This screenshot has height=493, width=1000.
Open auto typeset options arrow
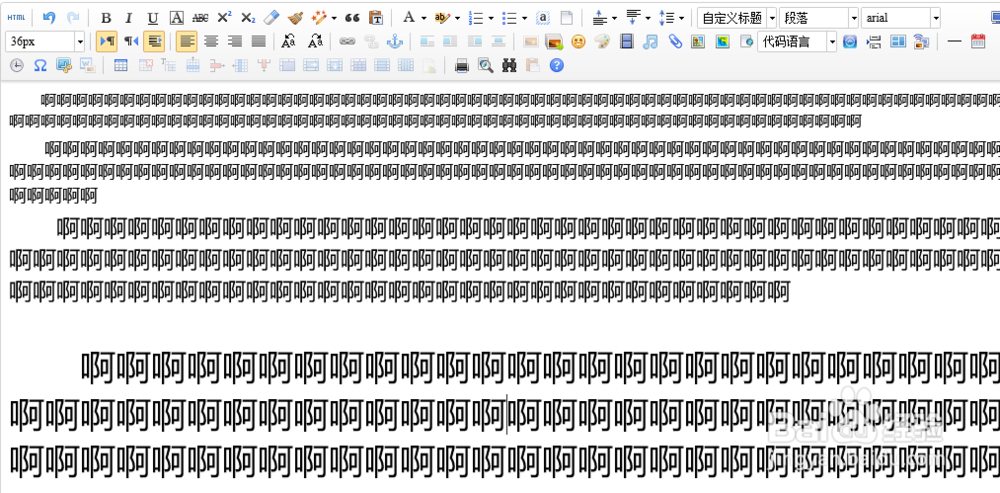coord(334,18)
